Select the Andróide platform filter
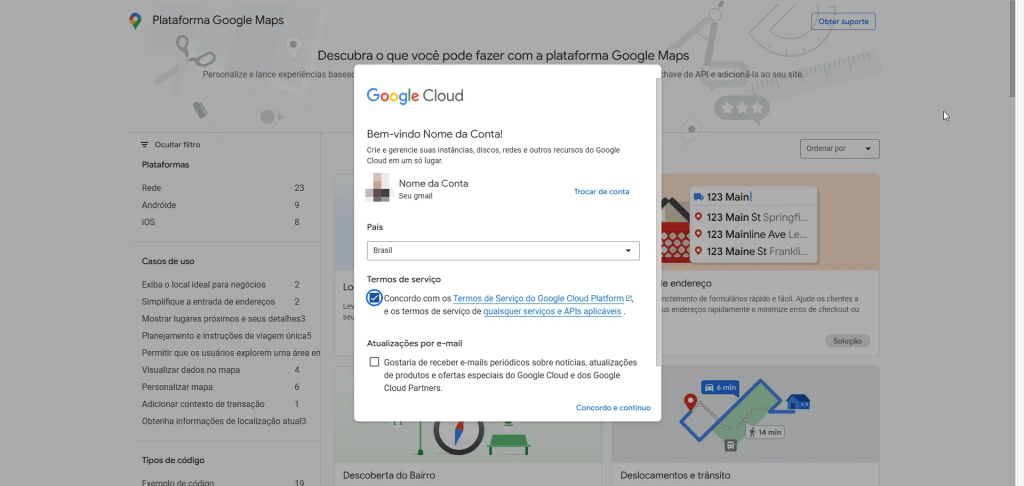Image resolution: width=1024 pixels, height=486 pixels. [x=159, y=205]
